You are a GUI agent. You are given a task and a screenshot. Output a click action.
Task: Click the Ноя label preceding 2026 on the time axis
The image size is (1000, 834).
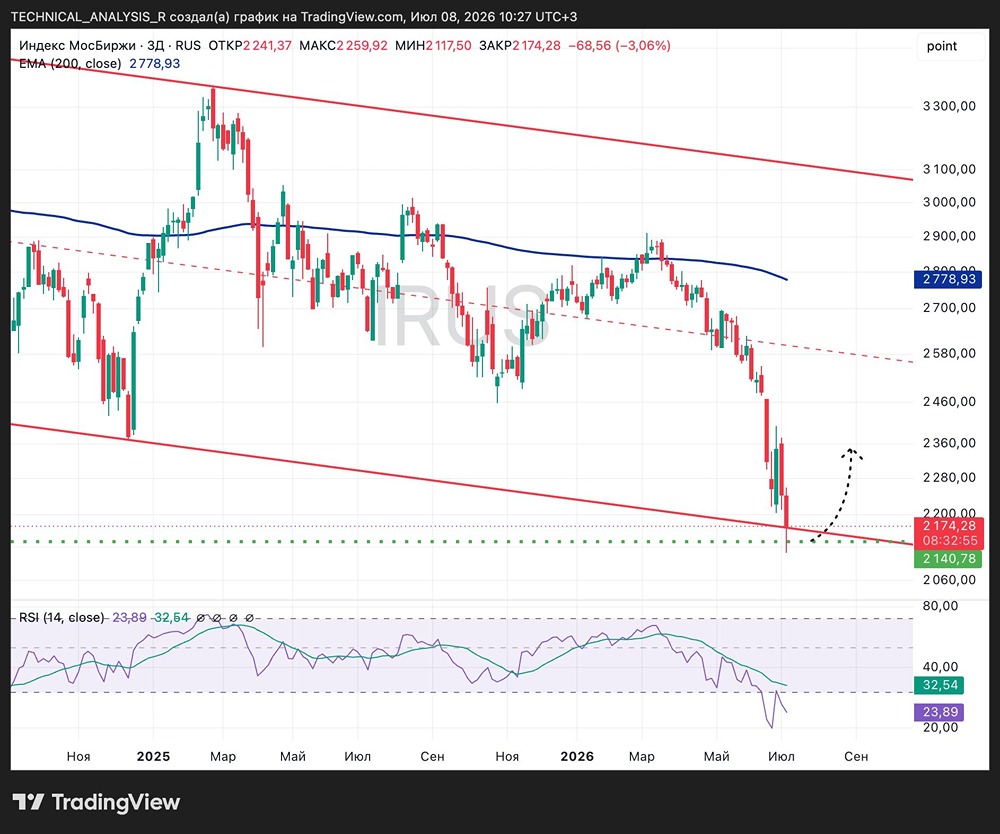click(x=507, y=756)
